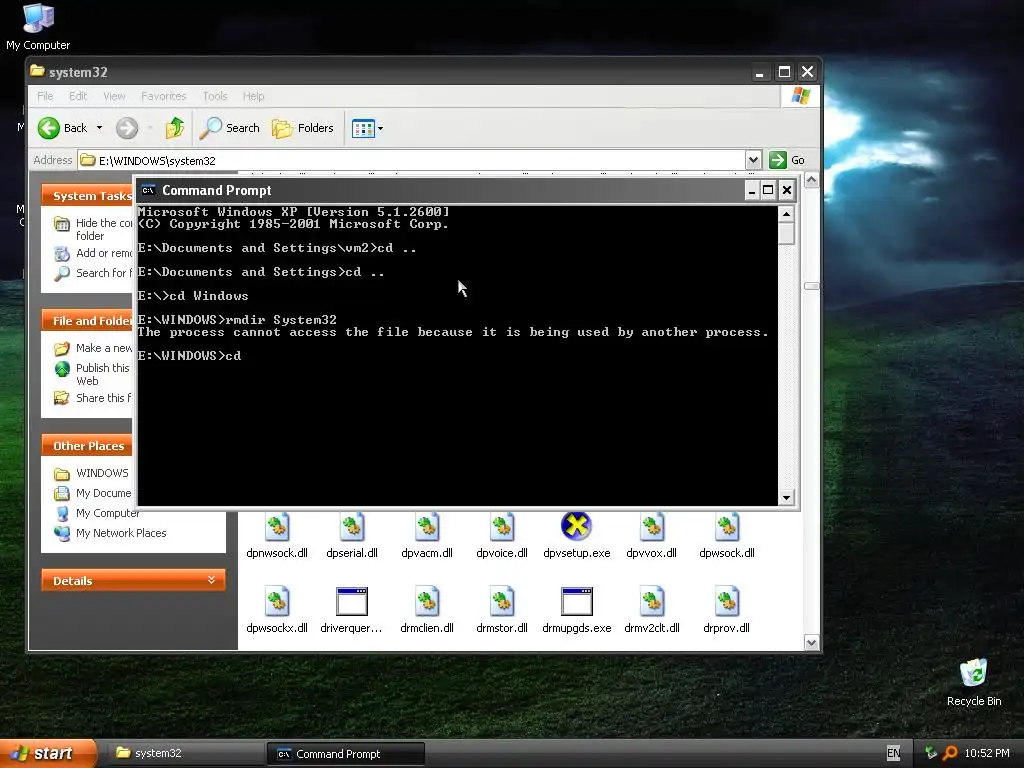Open the View menu
Image resolution: width=1024 pixels, height=768 pixels.
(114, 96)
